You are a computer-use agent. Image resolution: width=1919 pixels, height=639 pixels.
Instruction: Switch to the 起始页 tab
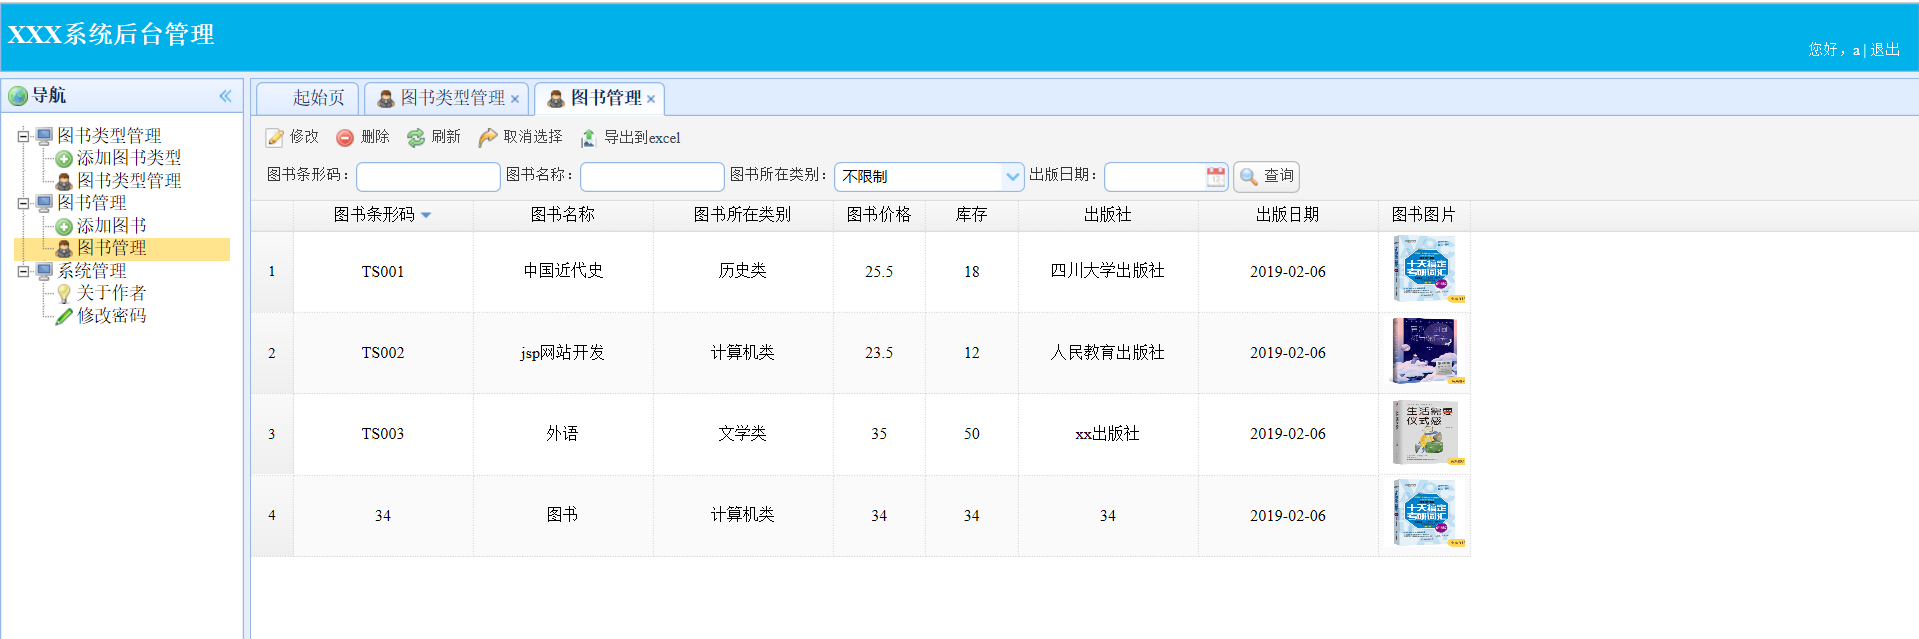(318, 98)
